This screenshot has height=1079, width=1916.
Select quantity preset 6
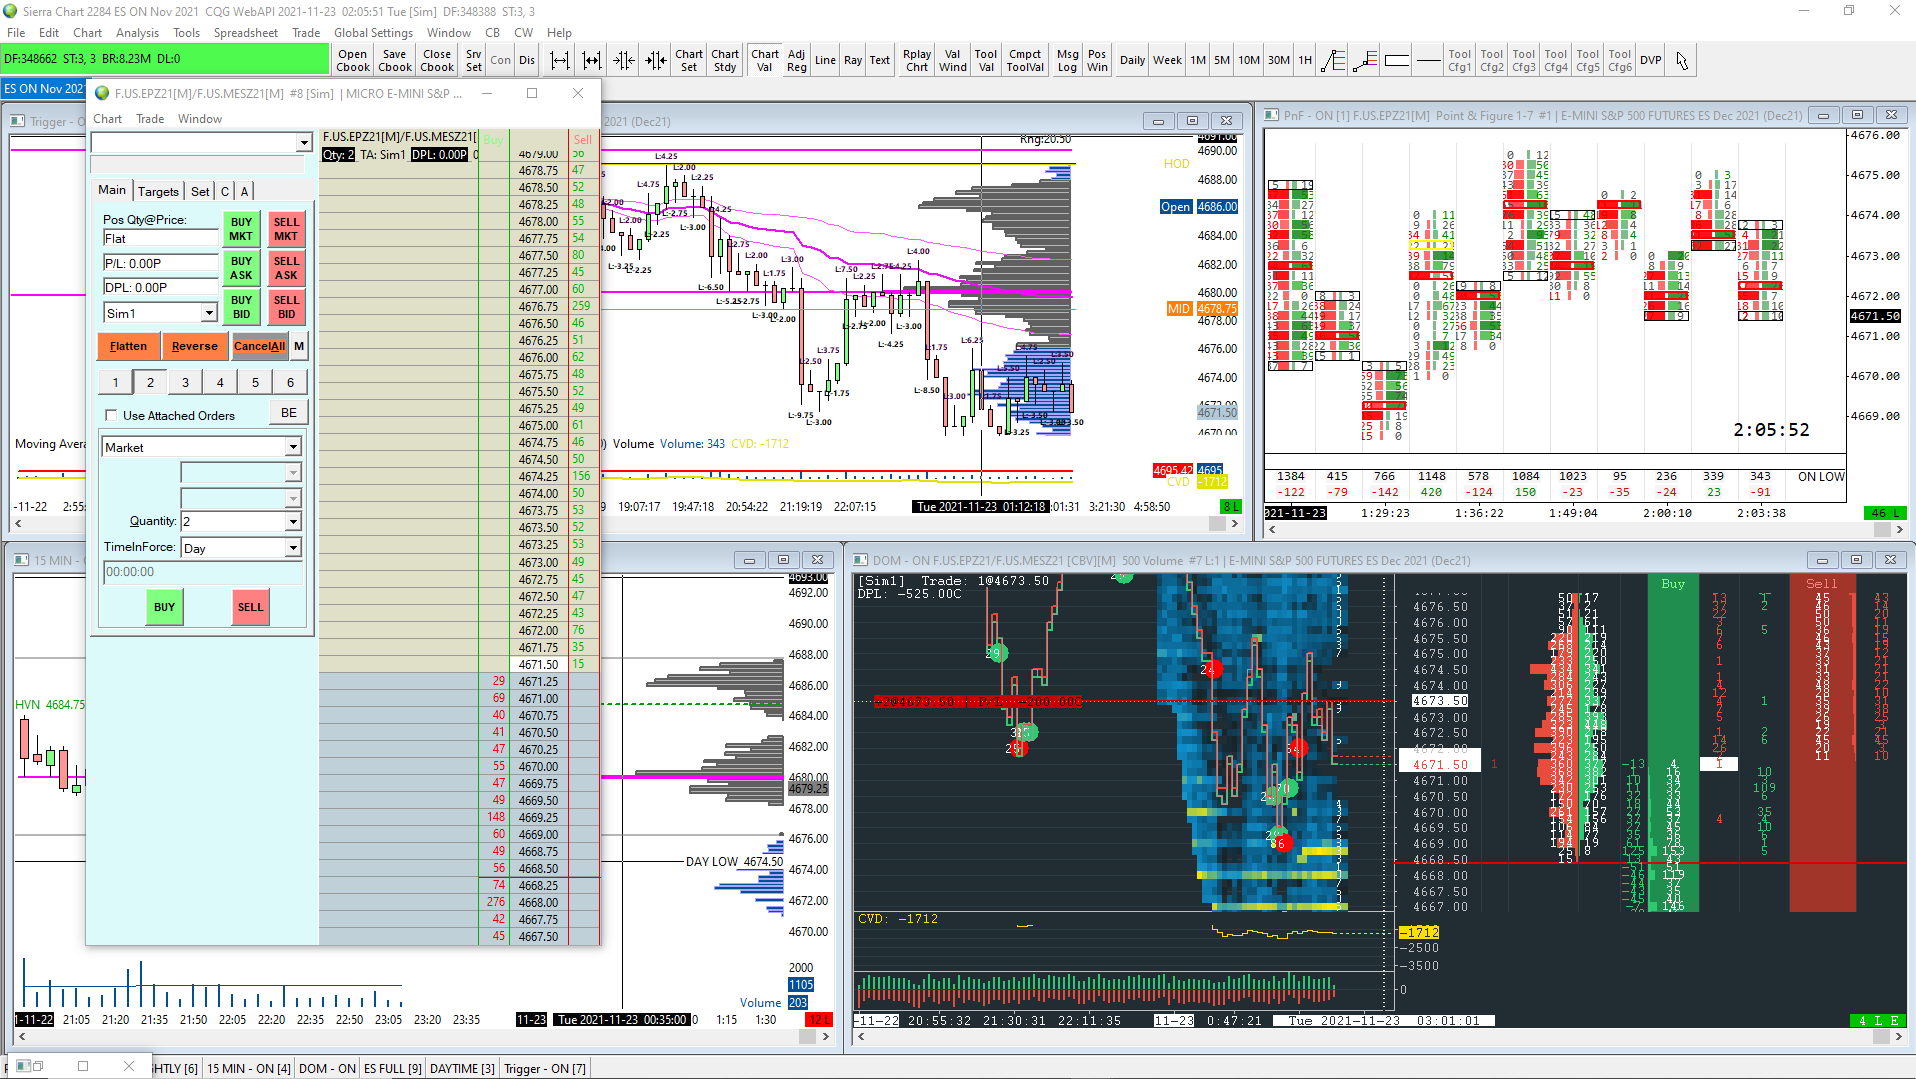click(x=291, y=383)
